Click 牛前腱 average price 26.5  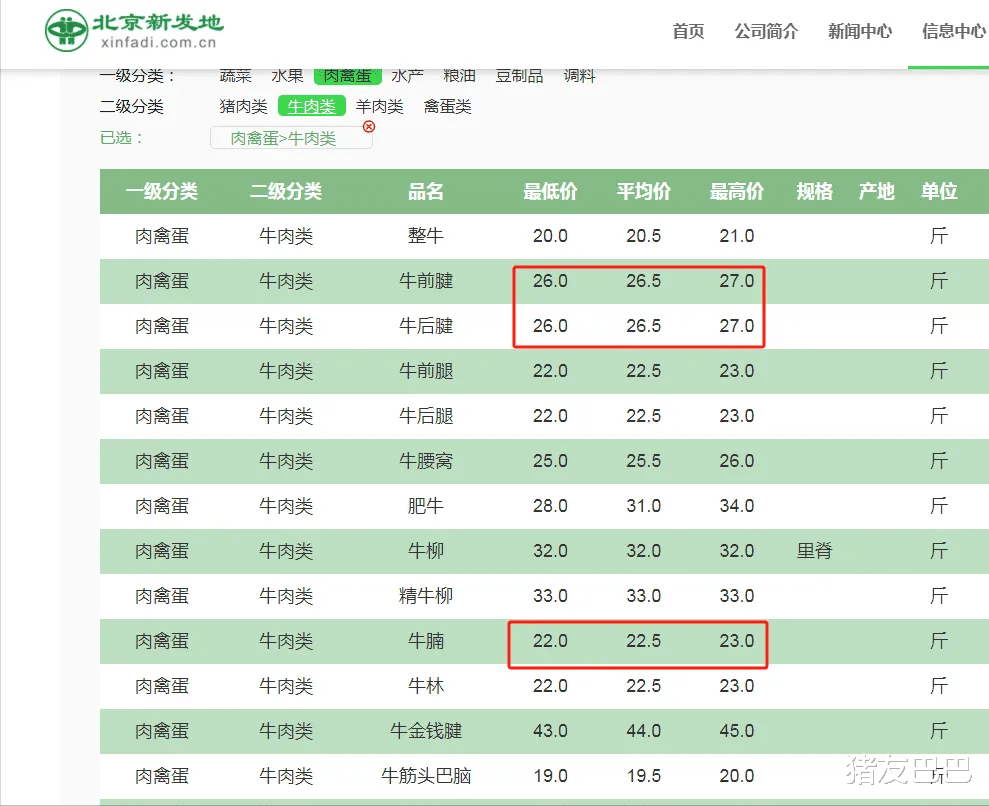643,281
